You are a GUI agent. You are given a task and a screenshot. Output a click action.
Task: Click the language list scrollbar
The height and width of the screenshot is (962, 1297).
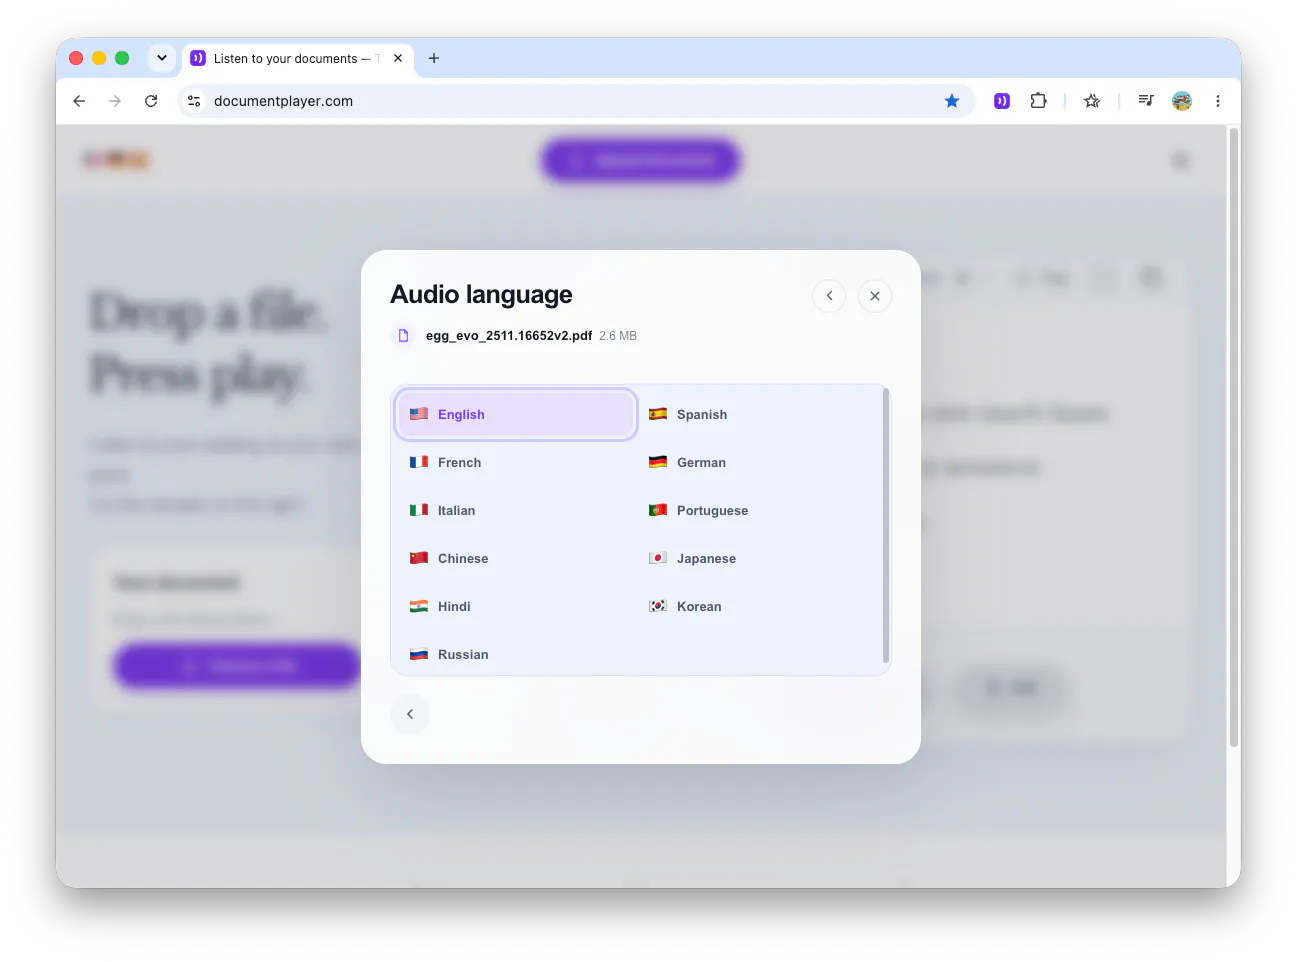point(886,526)
